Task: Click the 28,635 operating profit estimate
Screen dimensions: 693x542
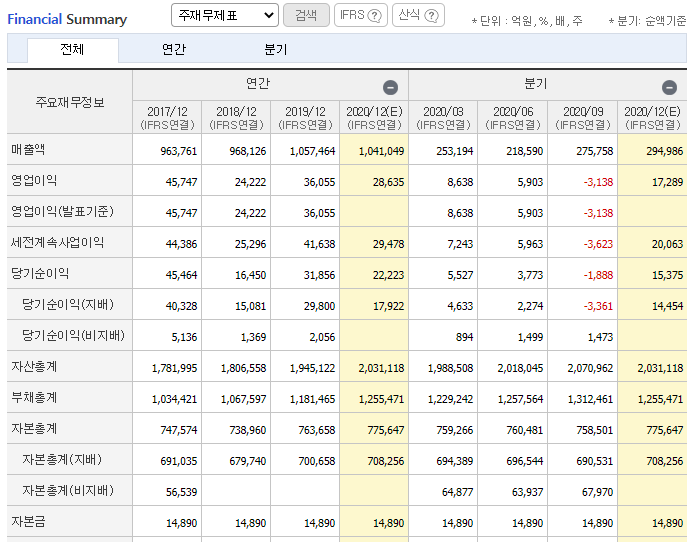Action: (x=388, y=182)
